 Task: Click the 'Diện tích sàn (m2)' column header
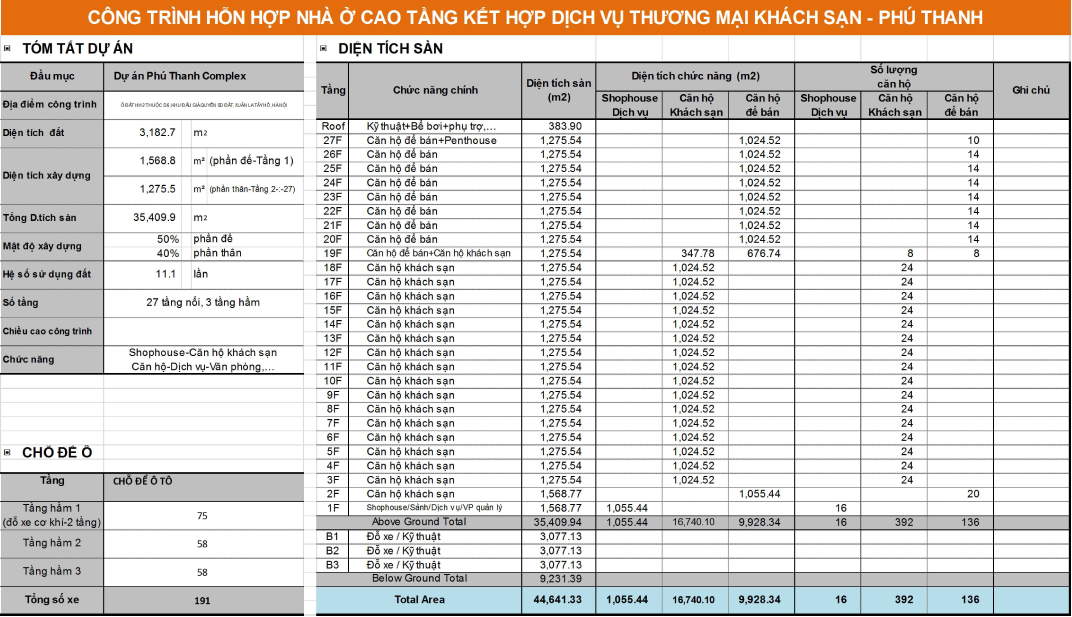[x=559, y=90]
